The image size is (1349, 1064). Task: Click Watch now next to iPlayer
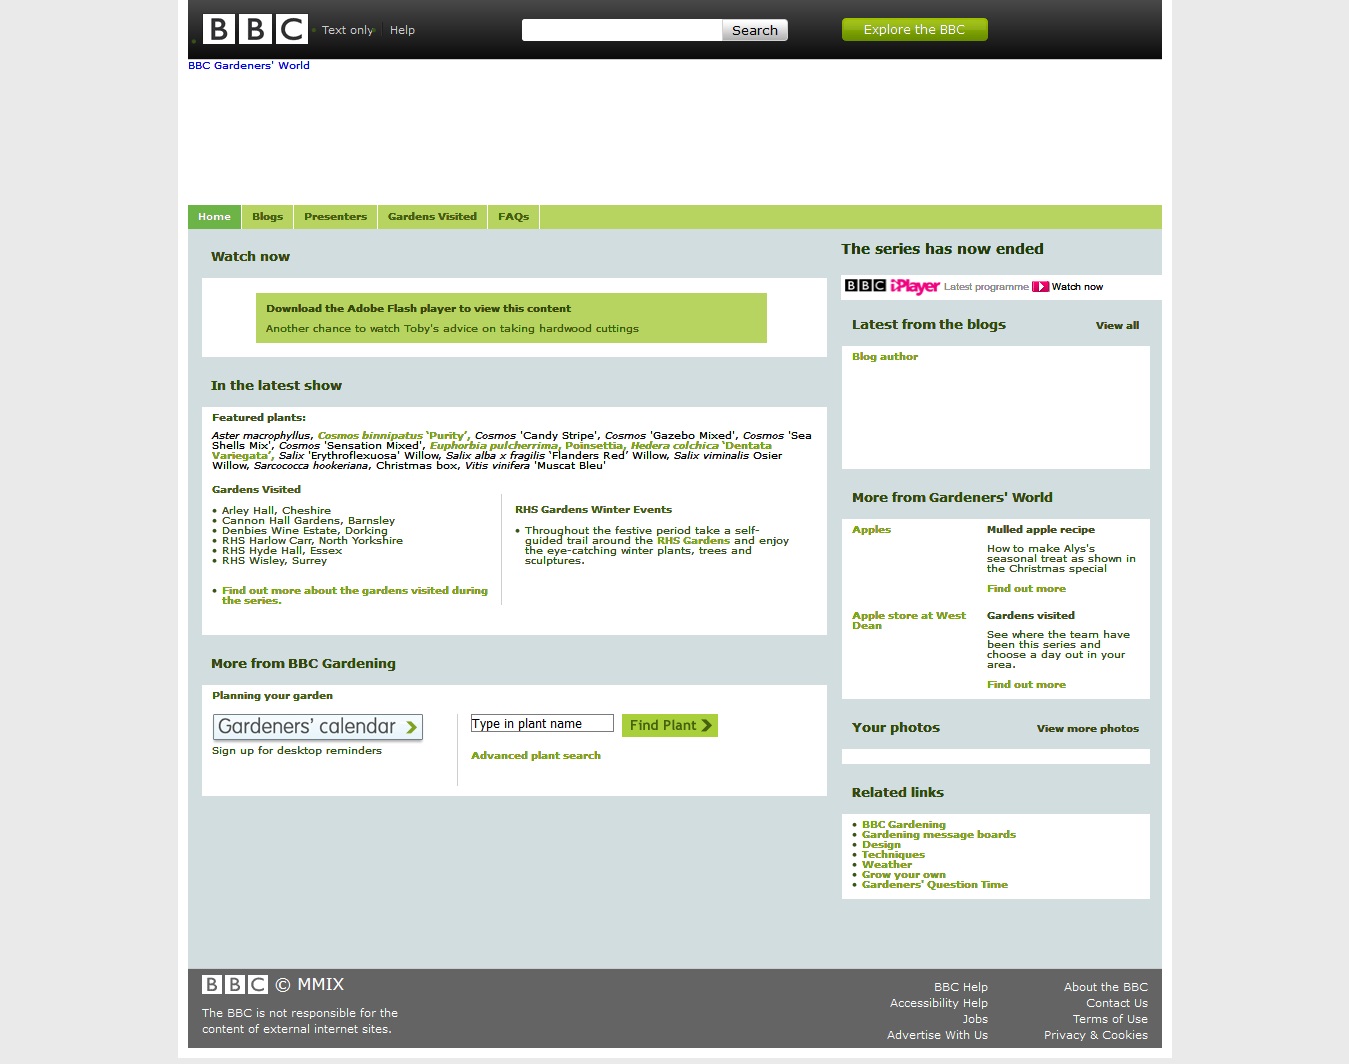tap(1077, 287)
